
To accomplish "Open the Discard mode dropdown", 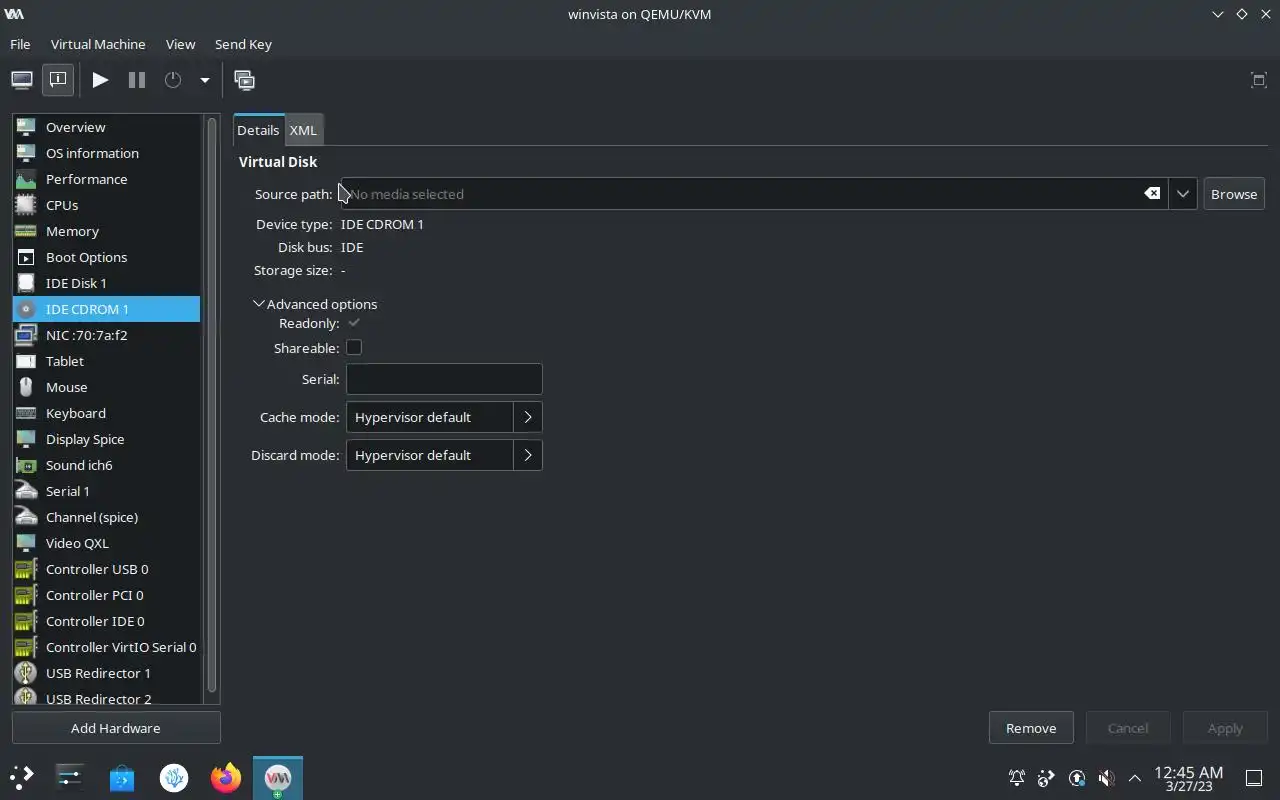I will coord(444,455).
